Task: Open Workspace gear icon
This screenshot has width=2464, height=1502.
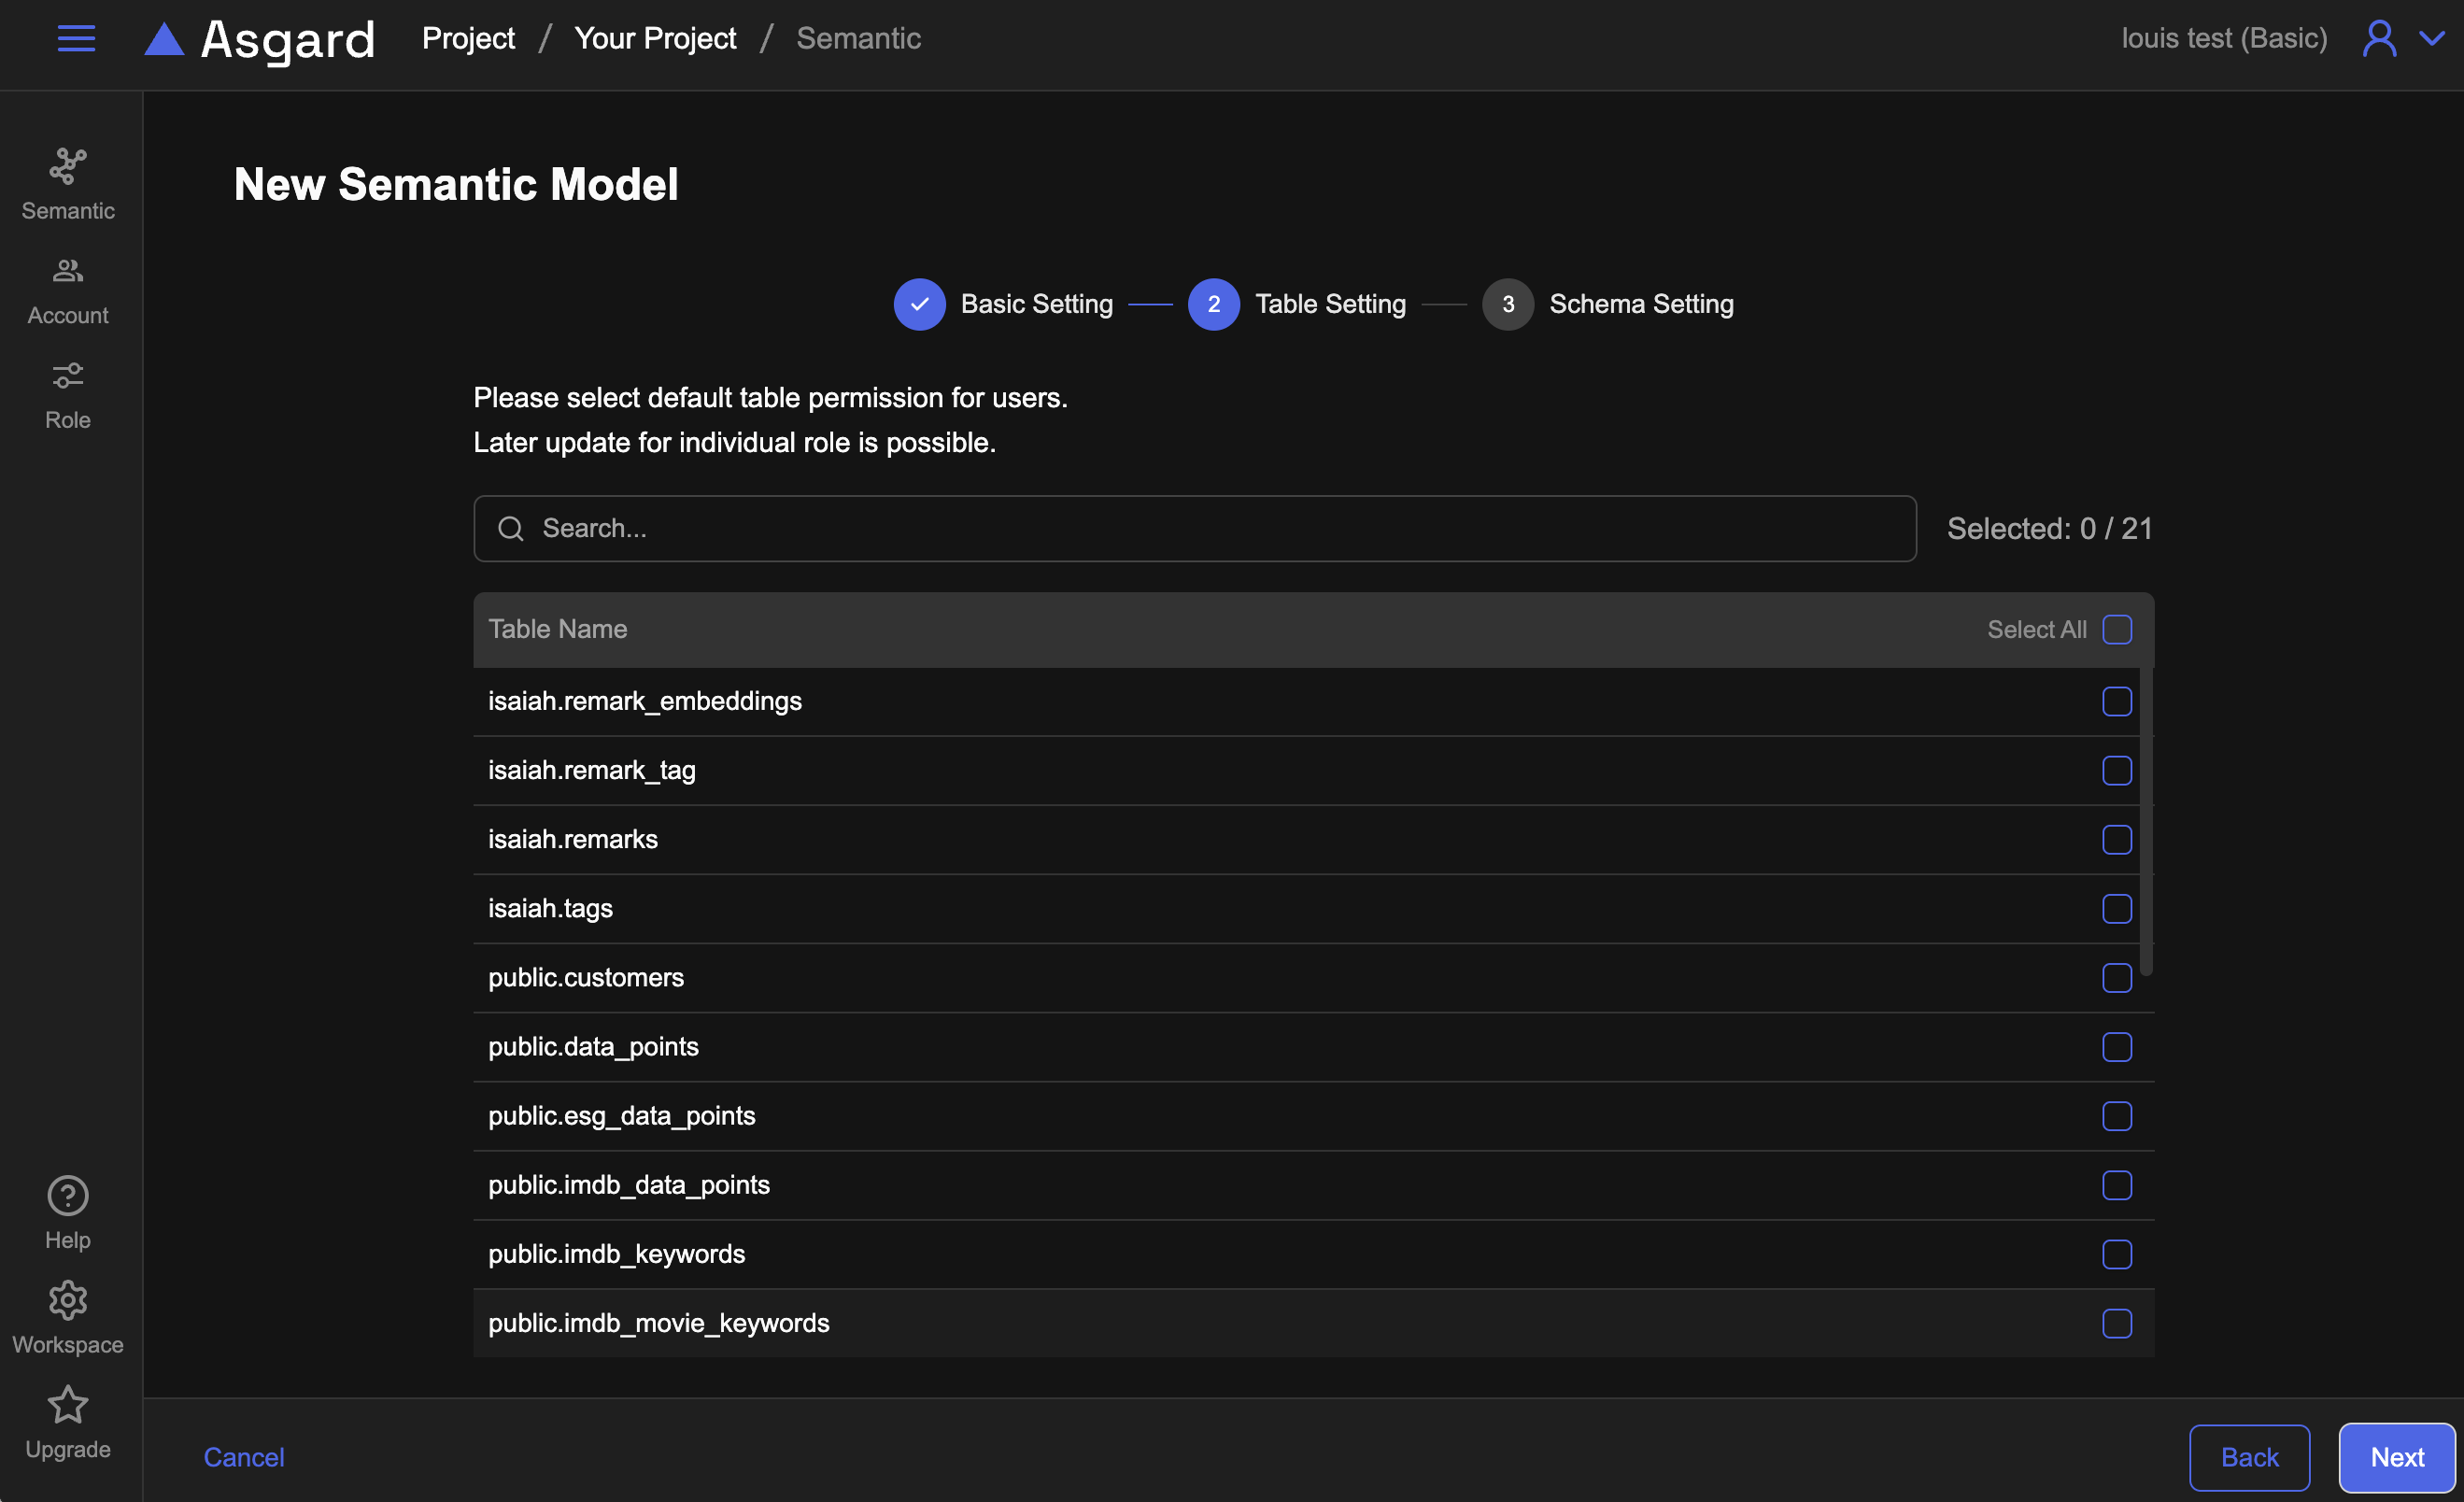Action: coord(68,1300)
